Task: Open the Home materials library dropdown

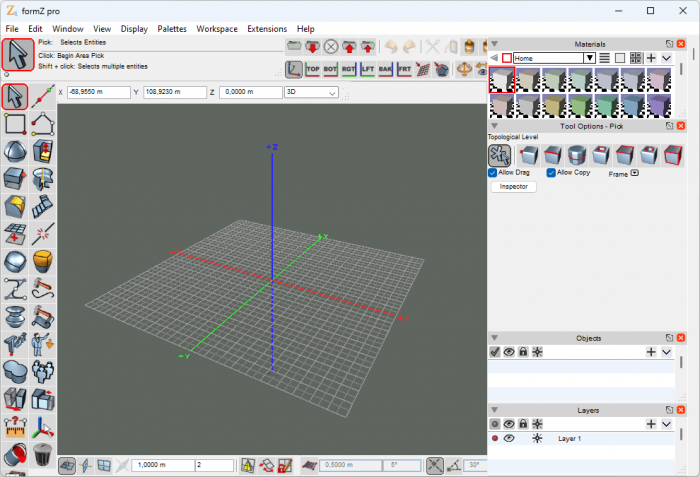Action: pyautogui.click(x=590, y=58)
